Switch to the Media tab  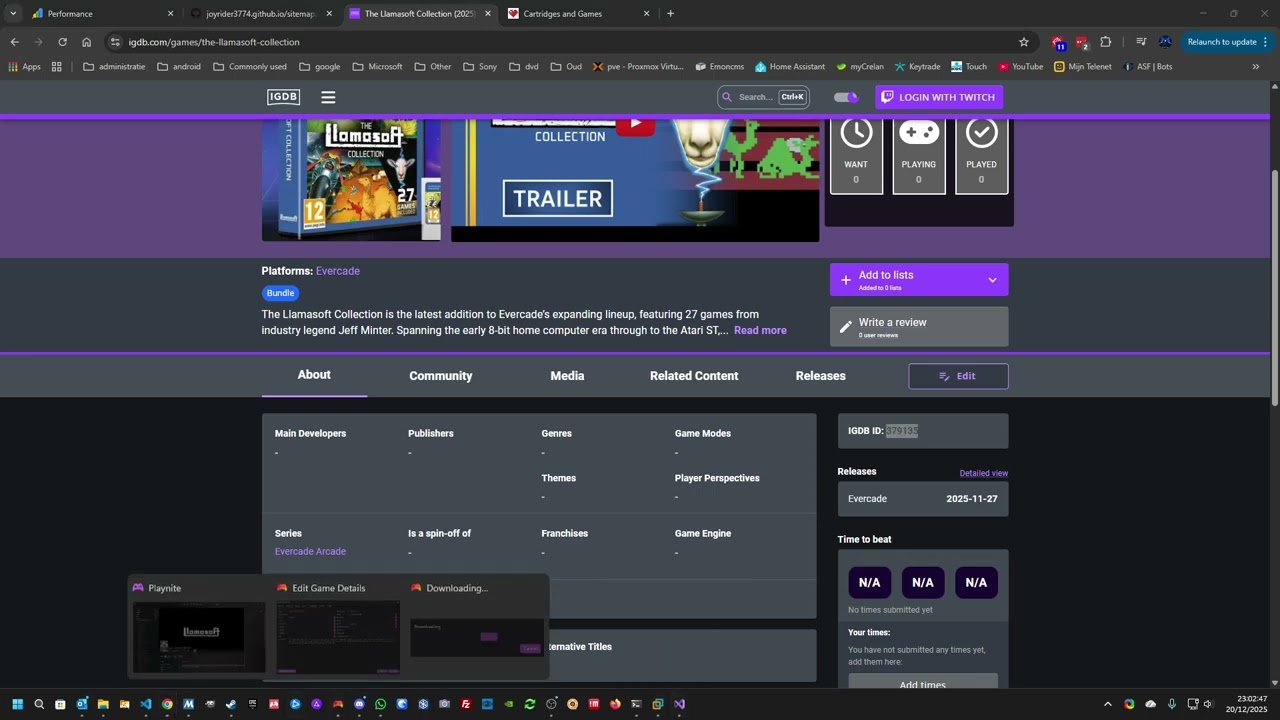tap(567, 376)
